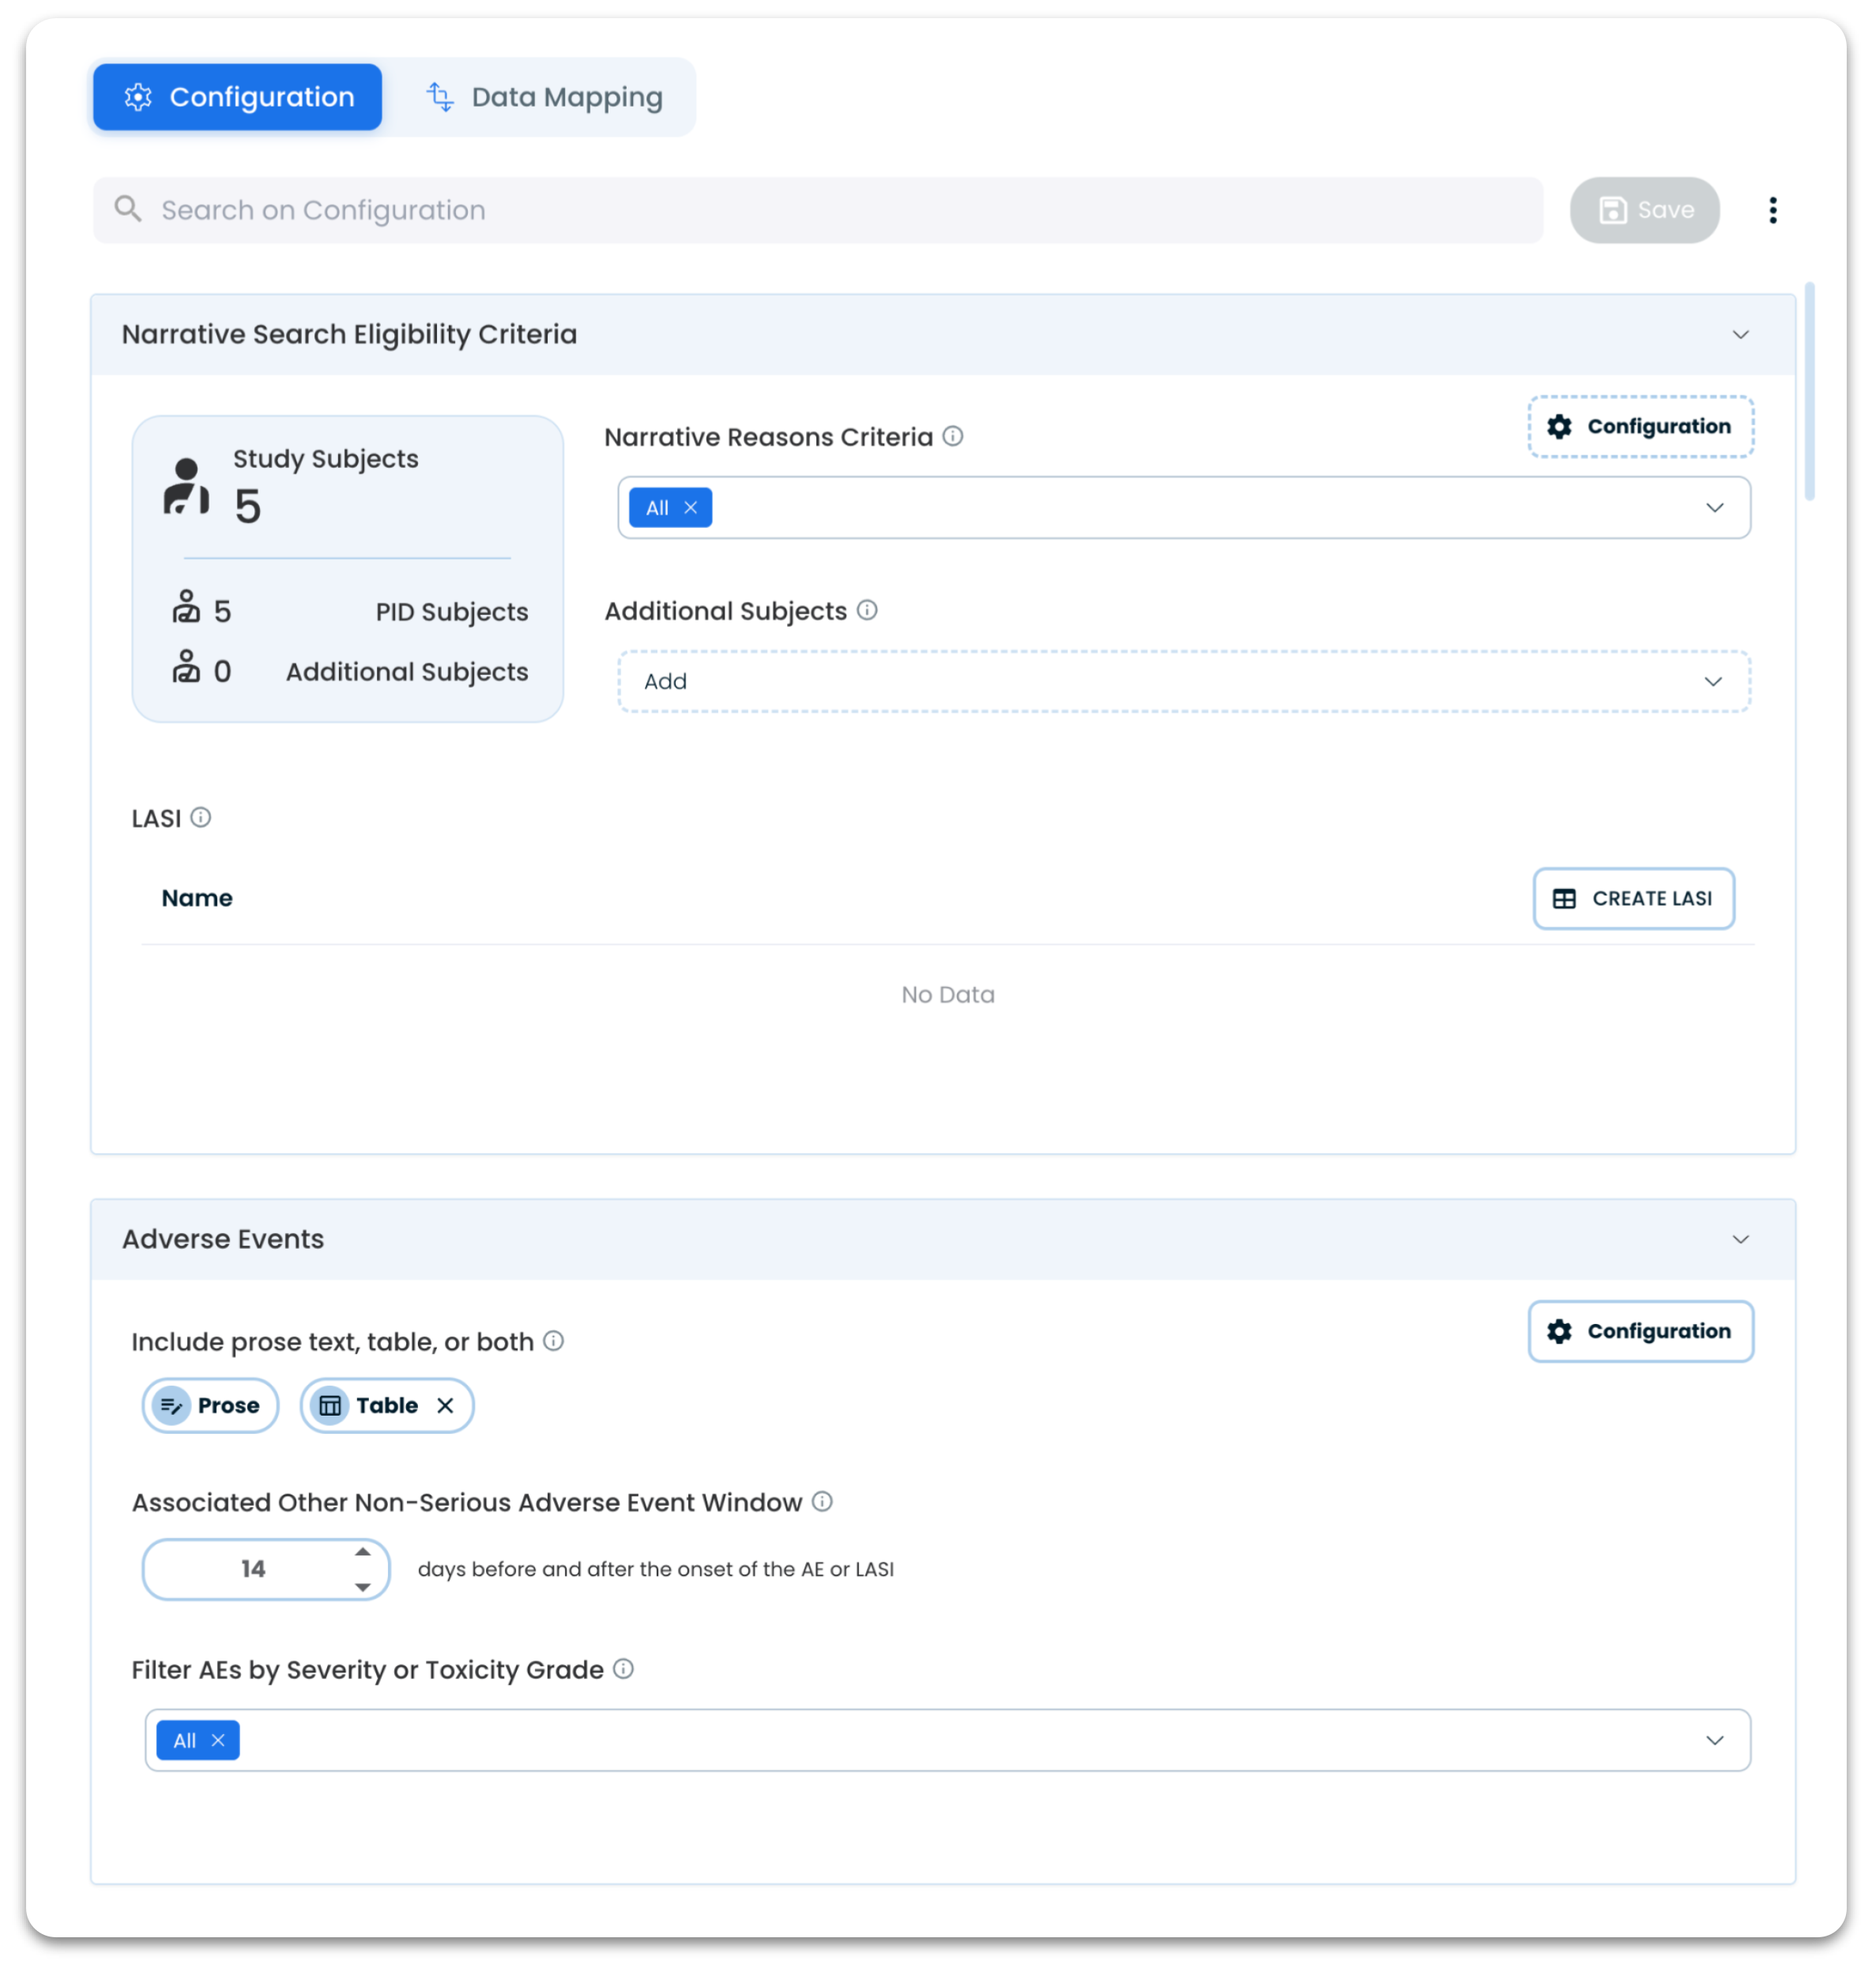
Task: Click the vertical scrollbar thumb
Action: pos(1808,392)
